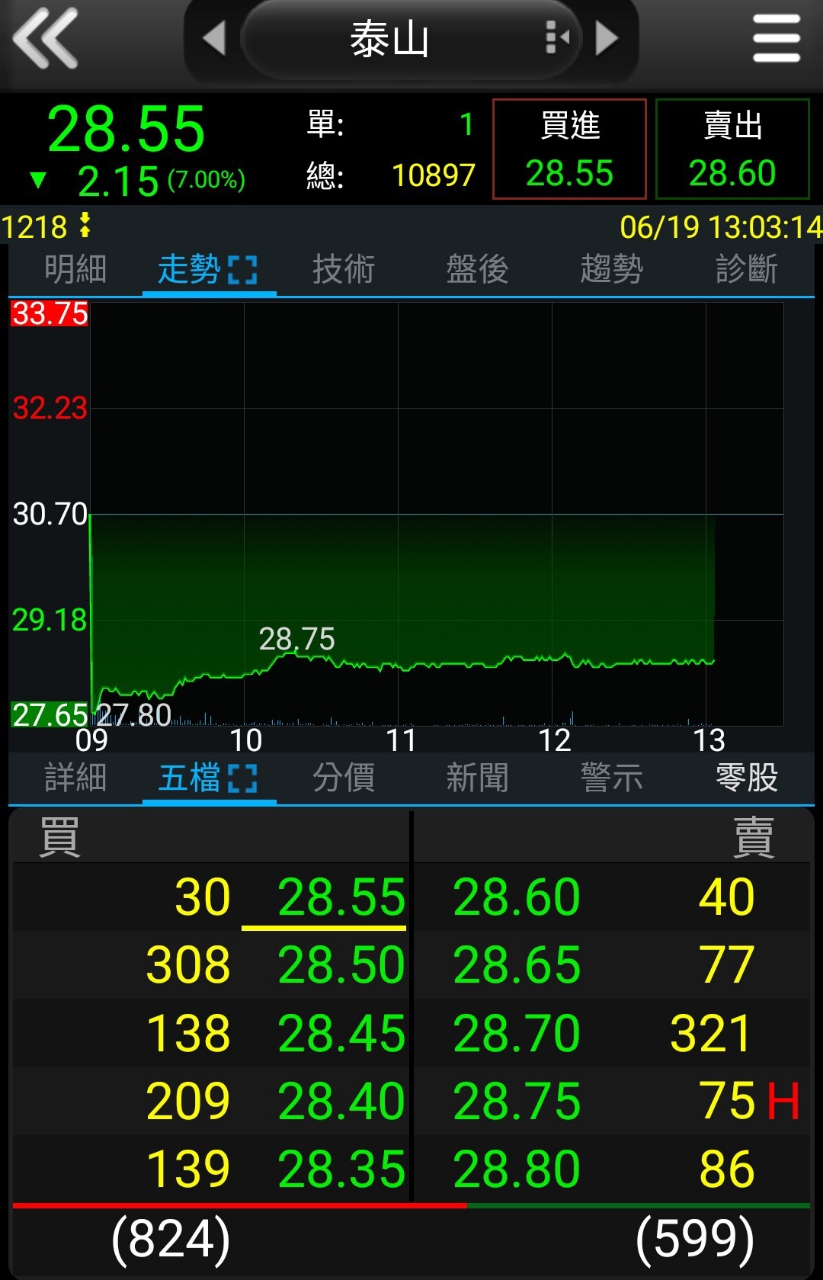Screen dimensions: 823x1280
Task: Tap the 27.65 lower limit price label
Action: (x=50, y=715)
